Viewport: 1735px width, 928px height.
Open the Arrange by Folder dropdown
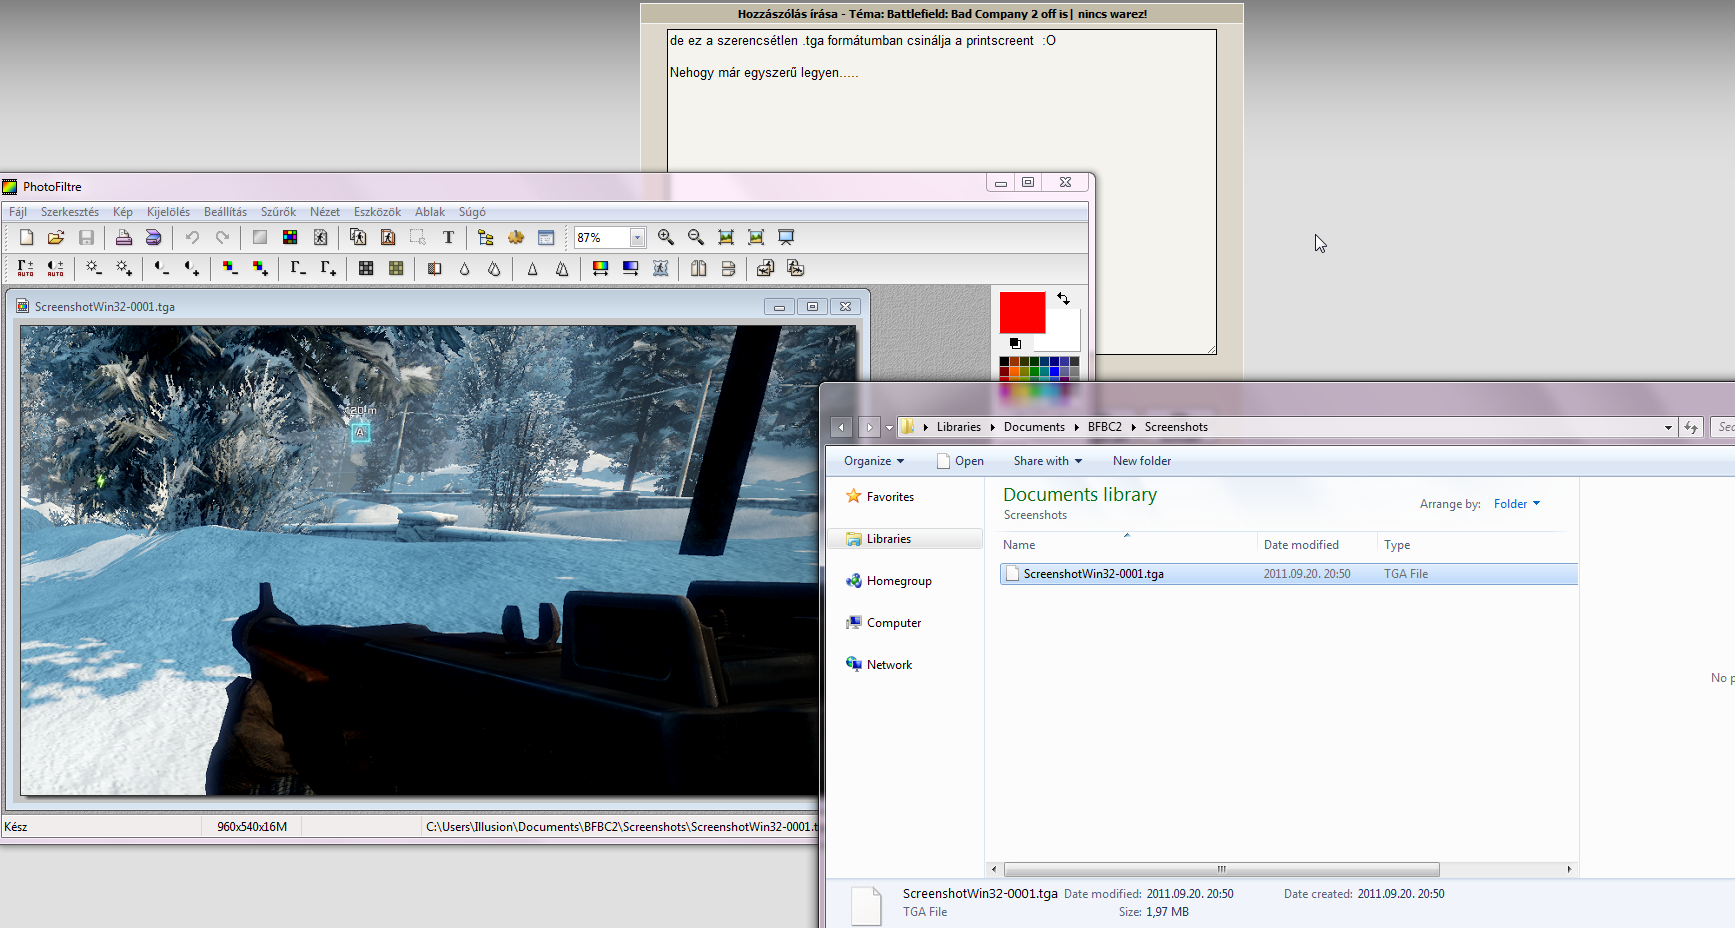click(1517, 504)
